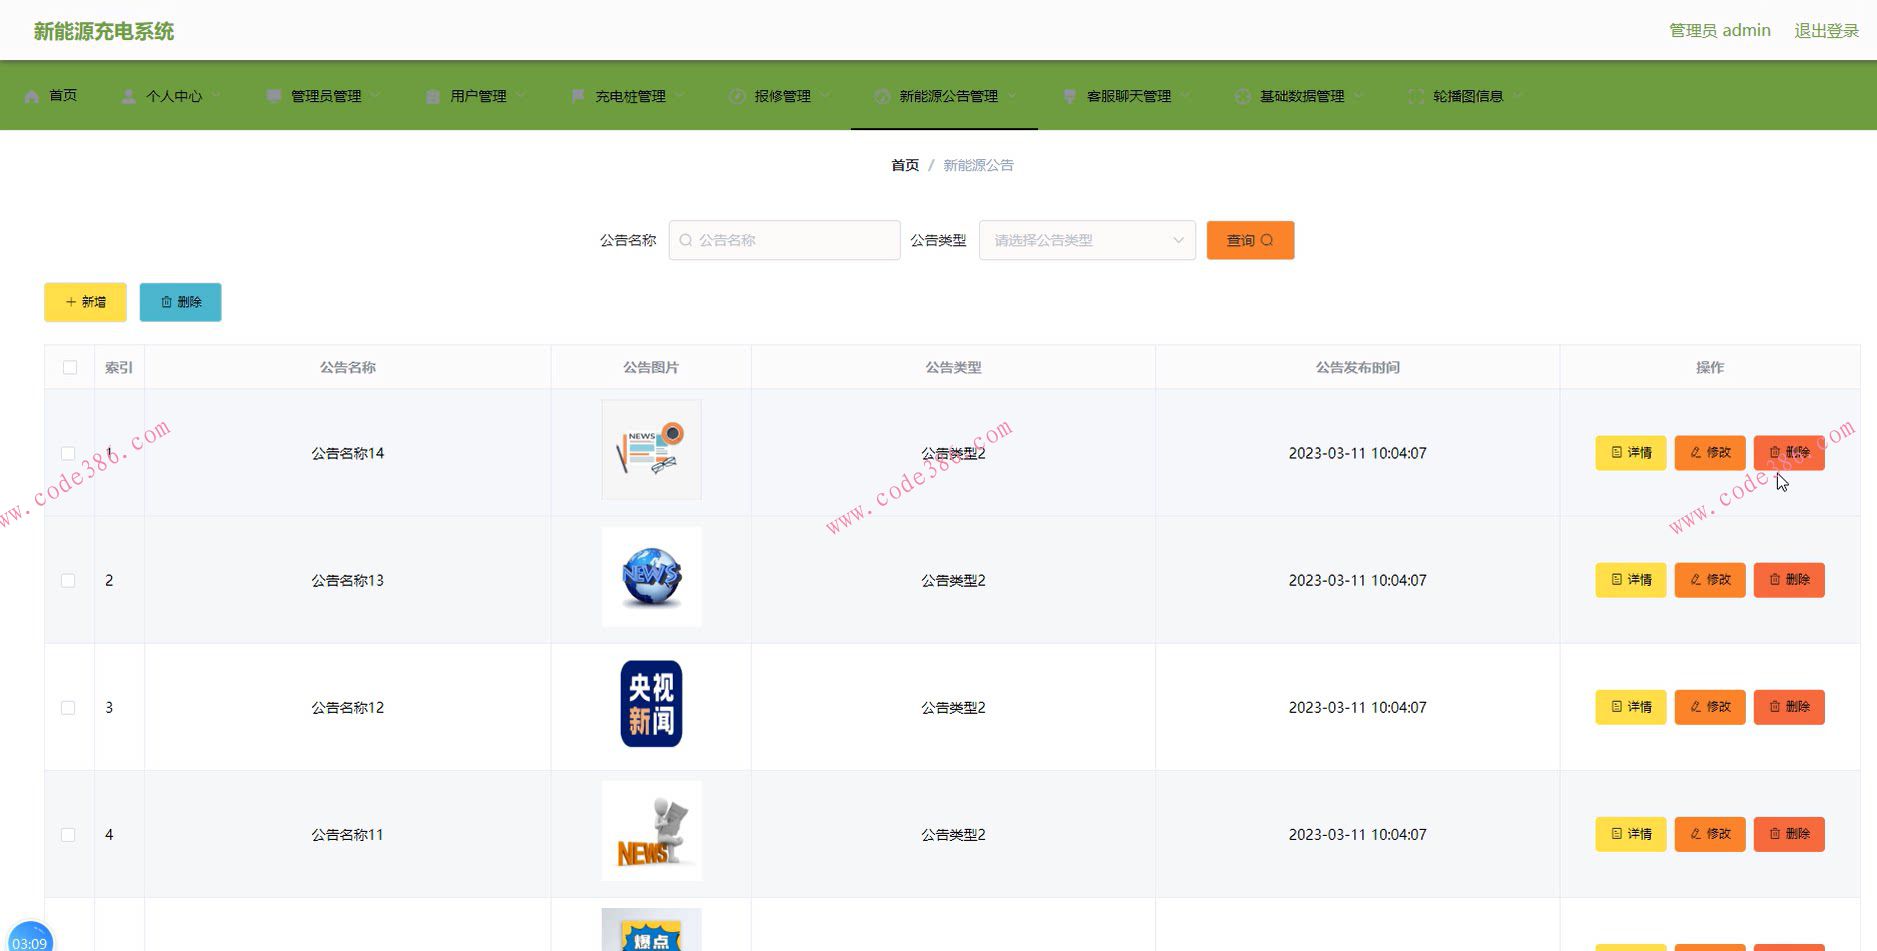Select the person icon on 个人中心
Image resolution: width=1877 pixels, height=951 pixels.
127,96
